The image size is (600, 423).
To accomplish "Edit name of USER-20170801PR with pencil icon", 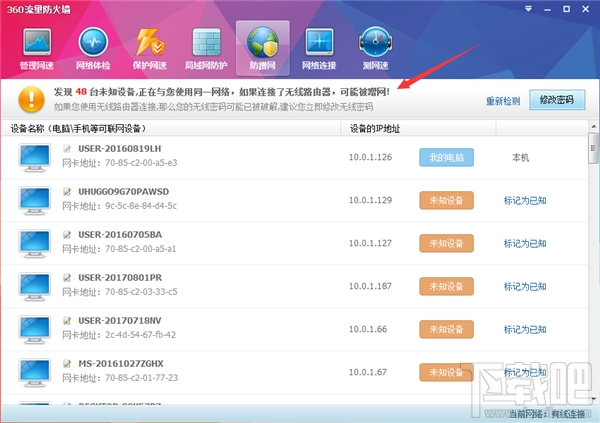I will [x=67, y=278].
